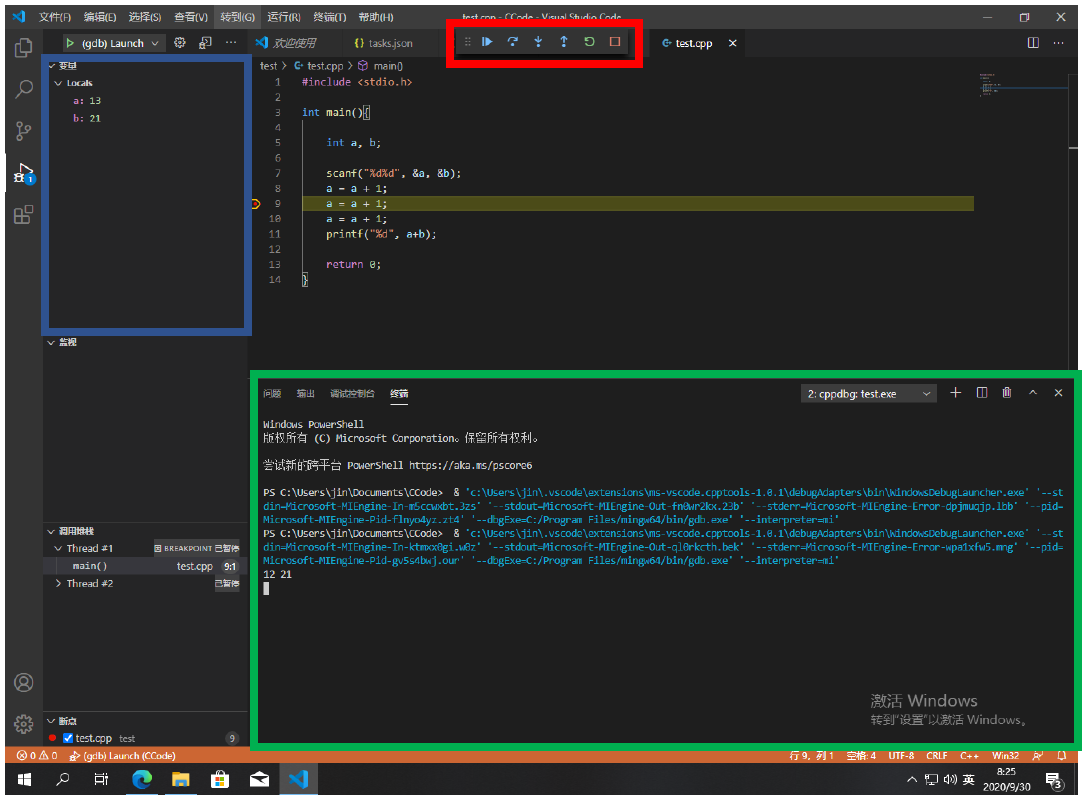Open the terminal selector cppdbg: test.exe
The width and height of the screenshot is (1089, 806).
coord(869,394)
